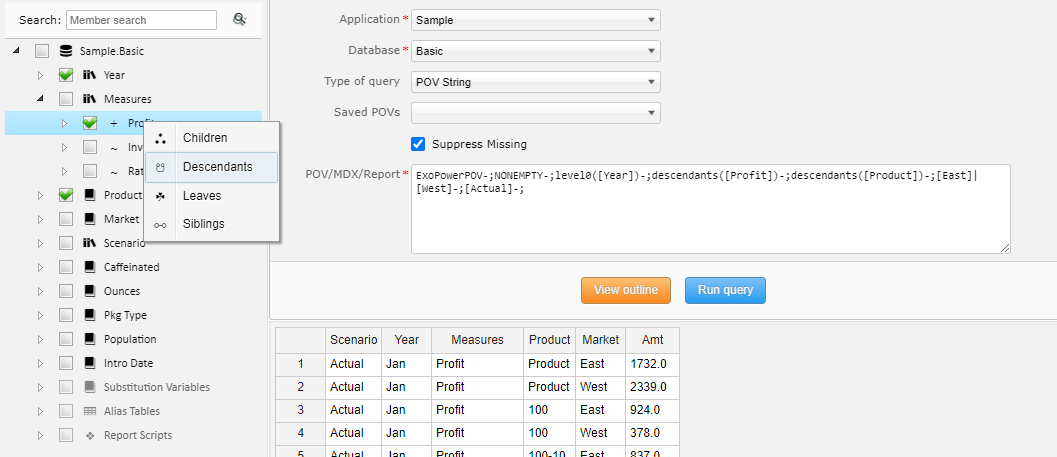Click the Product dimension book icon
The height and width of the screenshot is (457, 1057).
(90, 195)
